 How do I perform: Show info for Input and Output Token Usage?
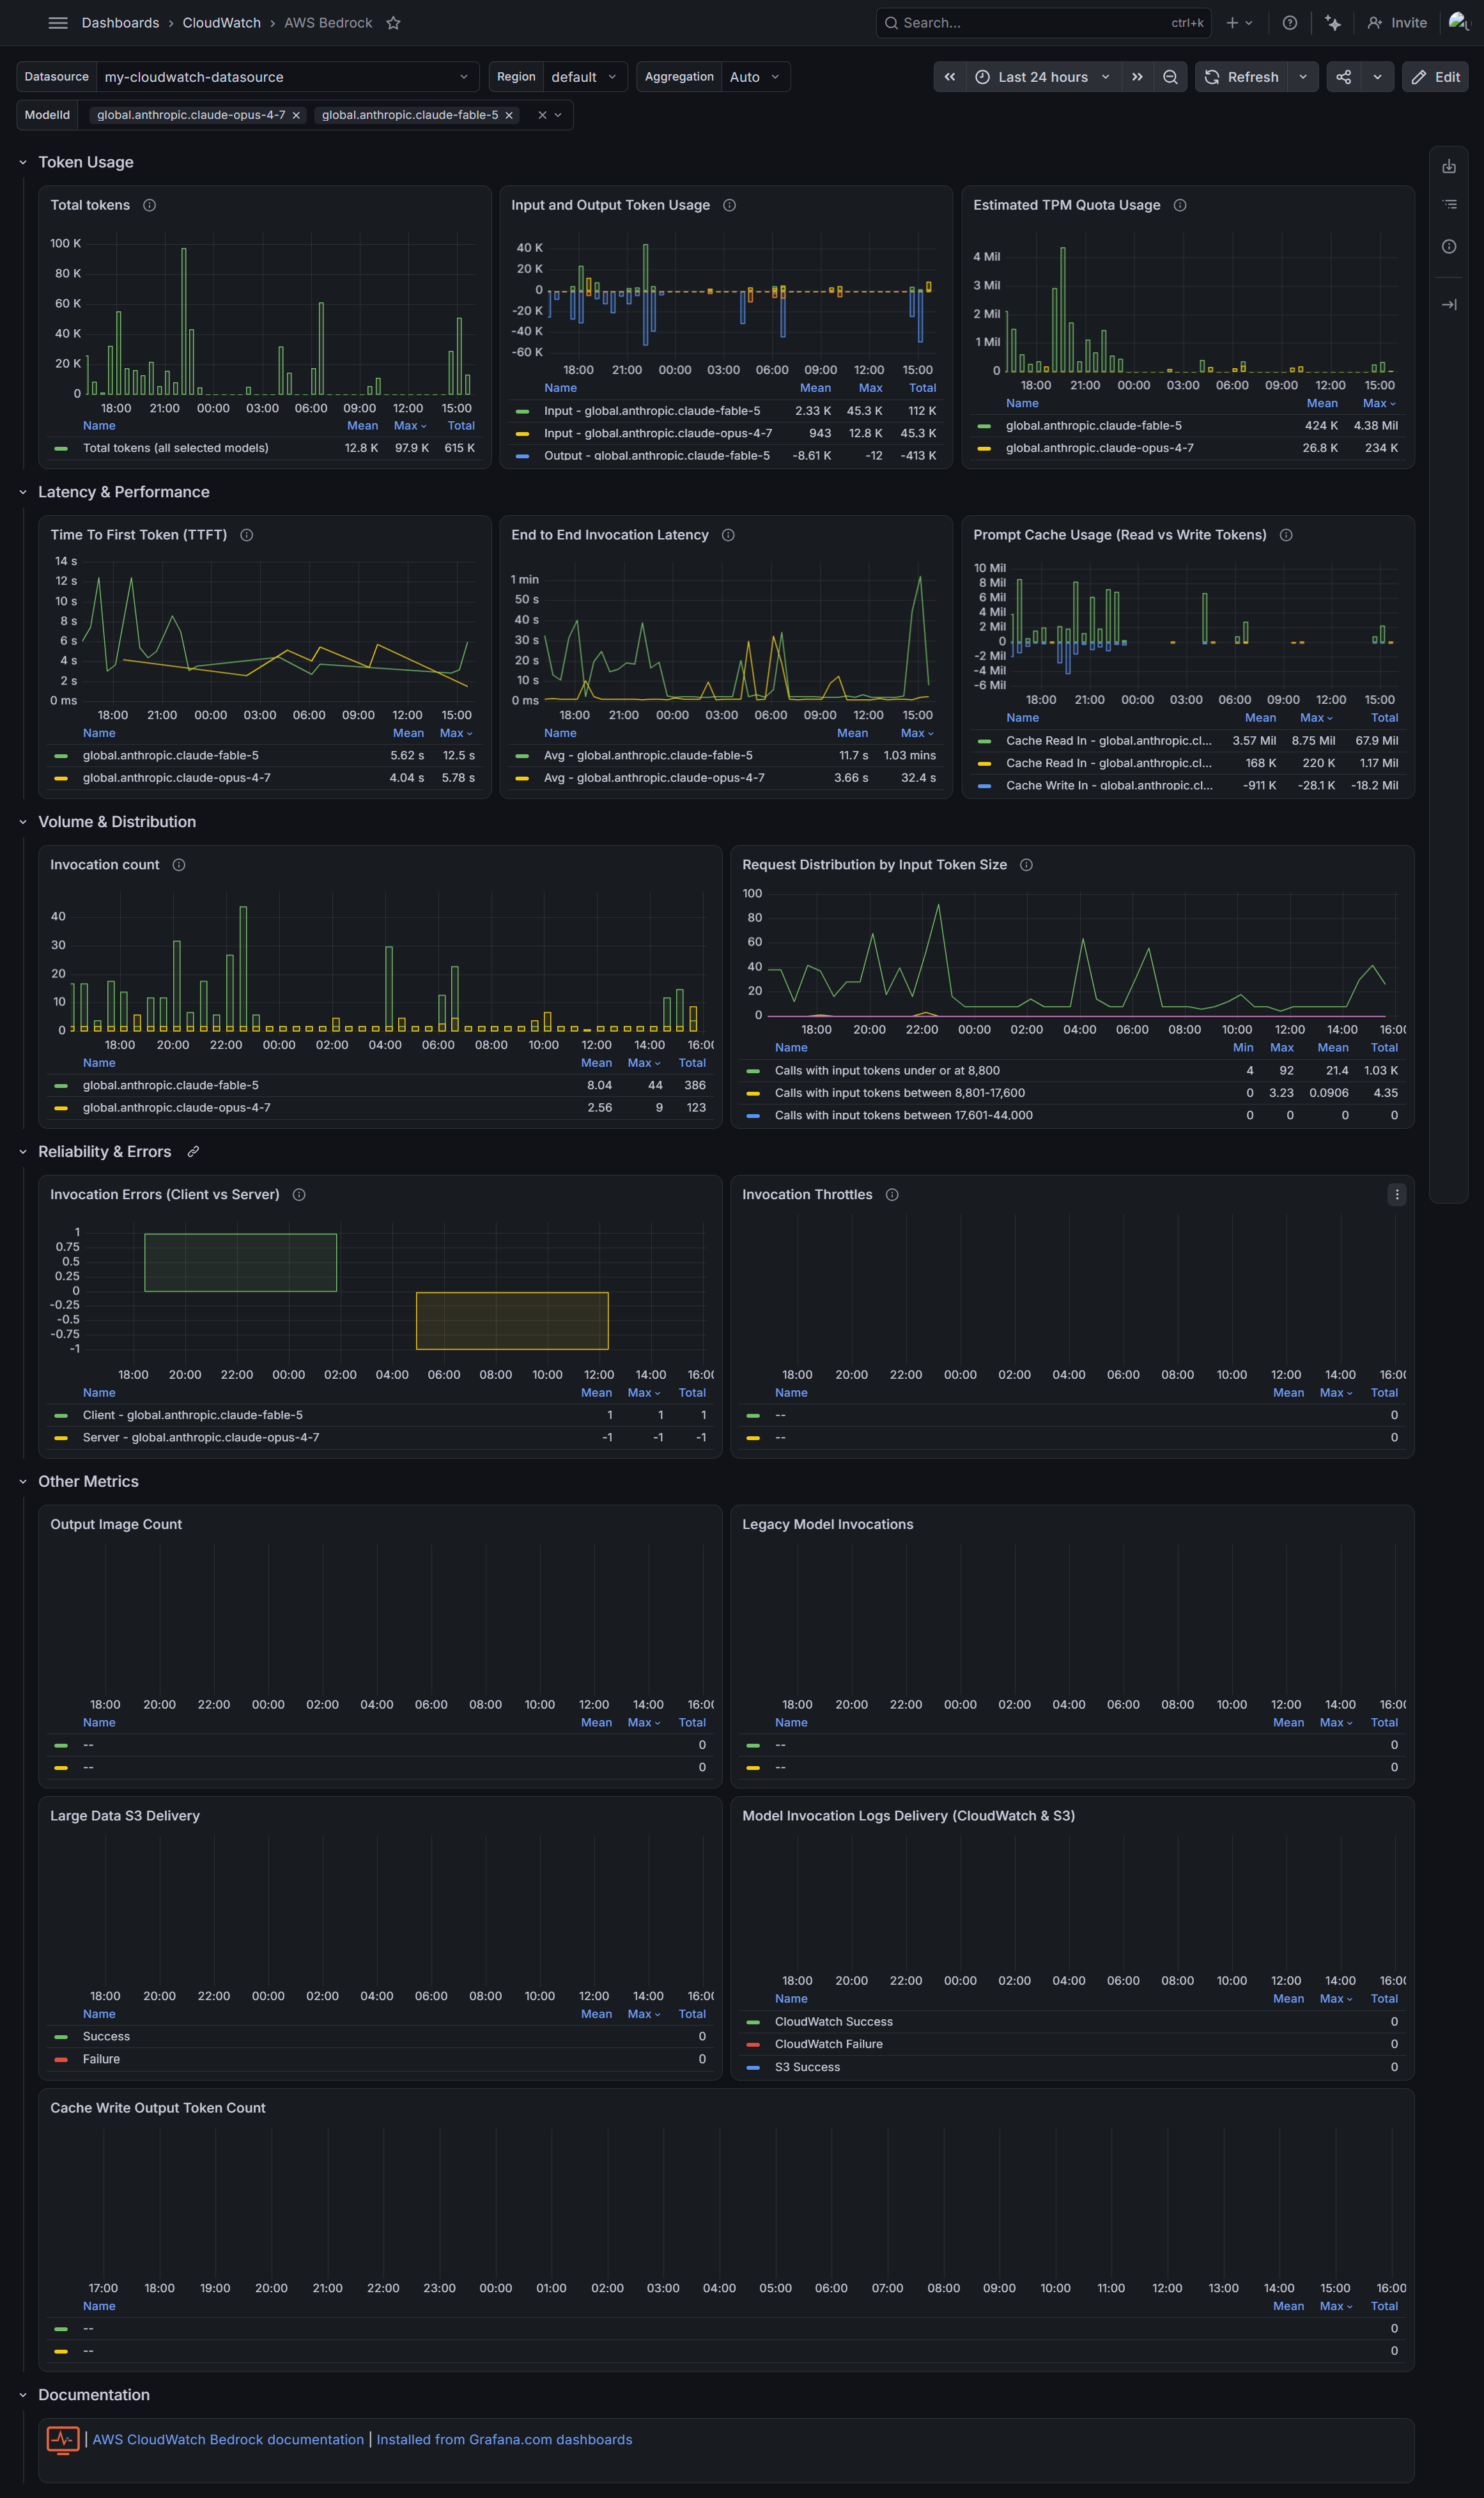[730, 205]
